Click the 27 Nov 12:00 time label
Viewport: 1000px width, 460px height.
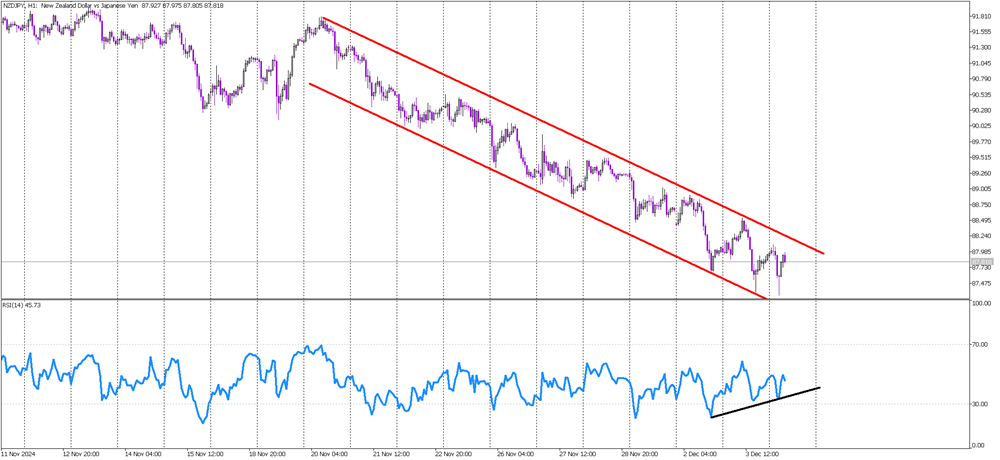pyautogui.click(x=580, y=454)
